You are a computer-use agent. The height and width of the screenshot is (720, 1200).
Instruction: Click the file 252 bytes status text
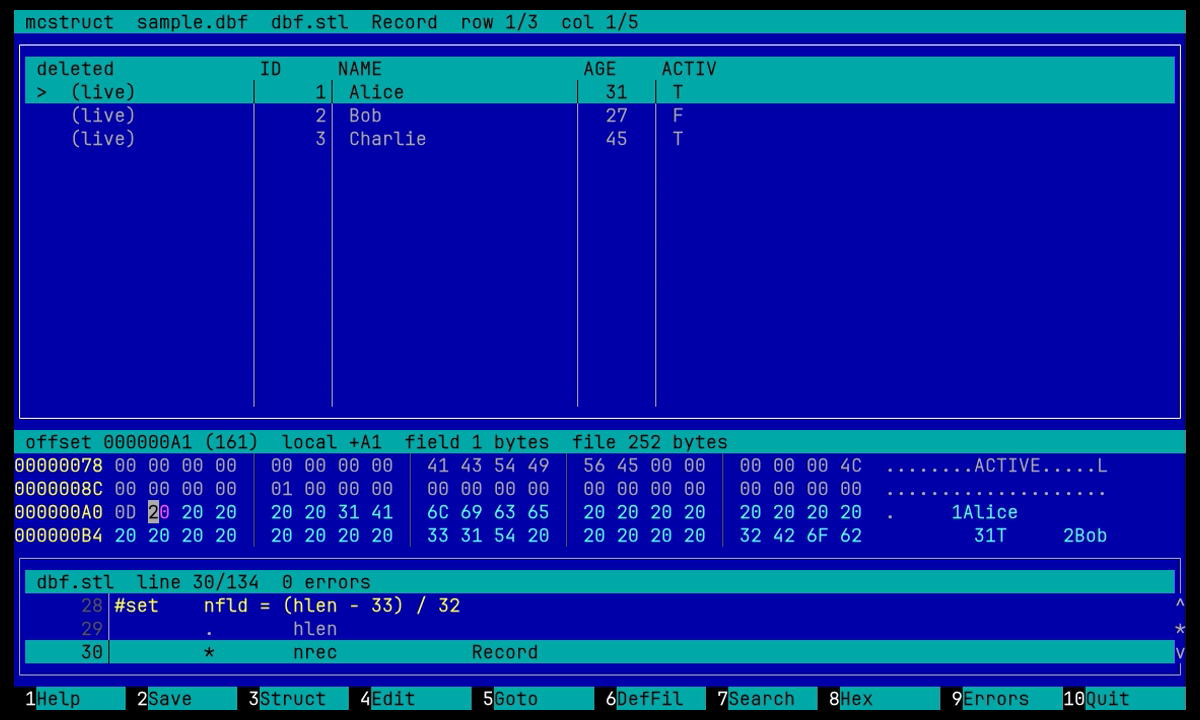coord(650,442)
